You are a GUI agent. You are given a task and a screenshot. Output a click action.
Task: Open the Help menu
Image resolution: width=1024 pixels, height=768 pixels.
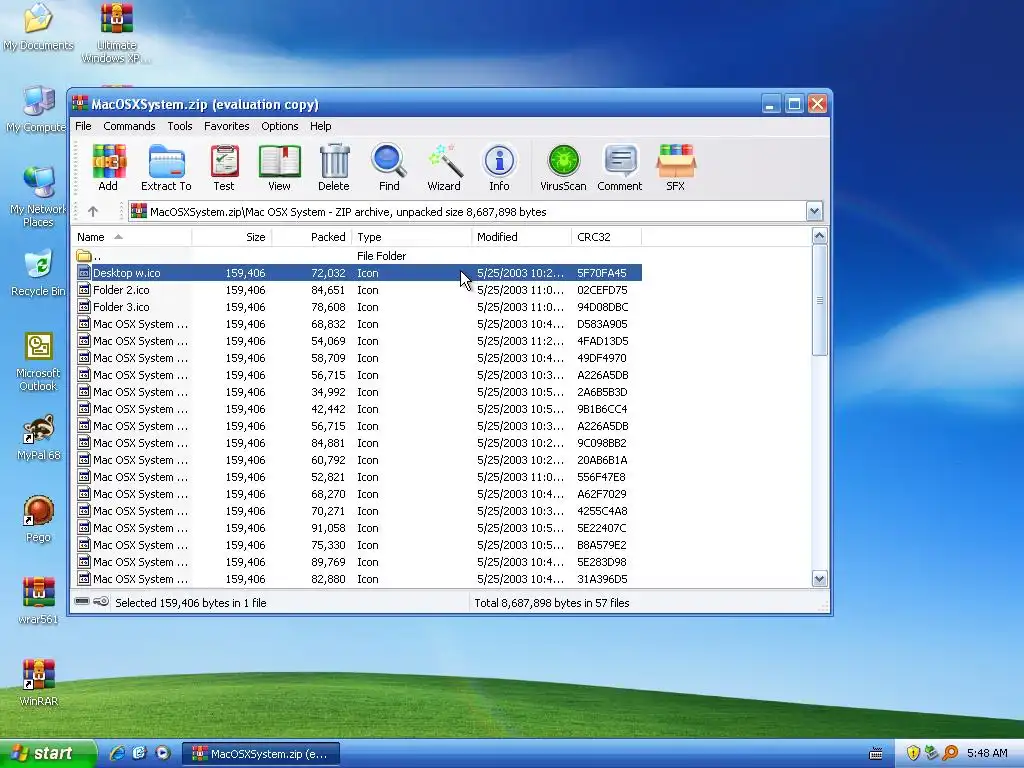point(320,126)
